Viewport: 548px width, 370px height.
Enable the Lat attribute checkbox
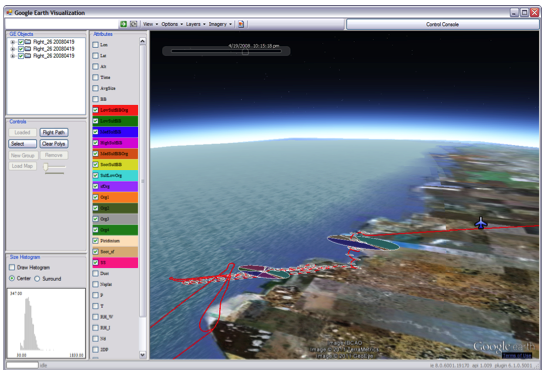point(95,56)
